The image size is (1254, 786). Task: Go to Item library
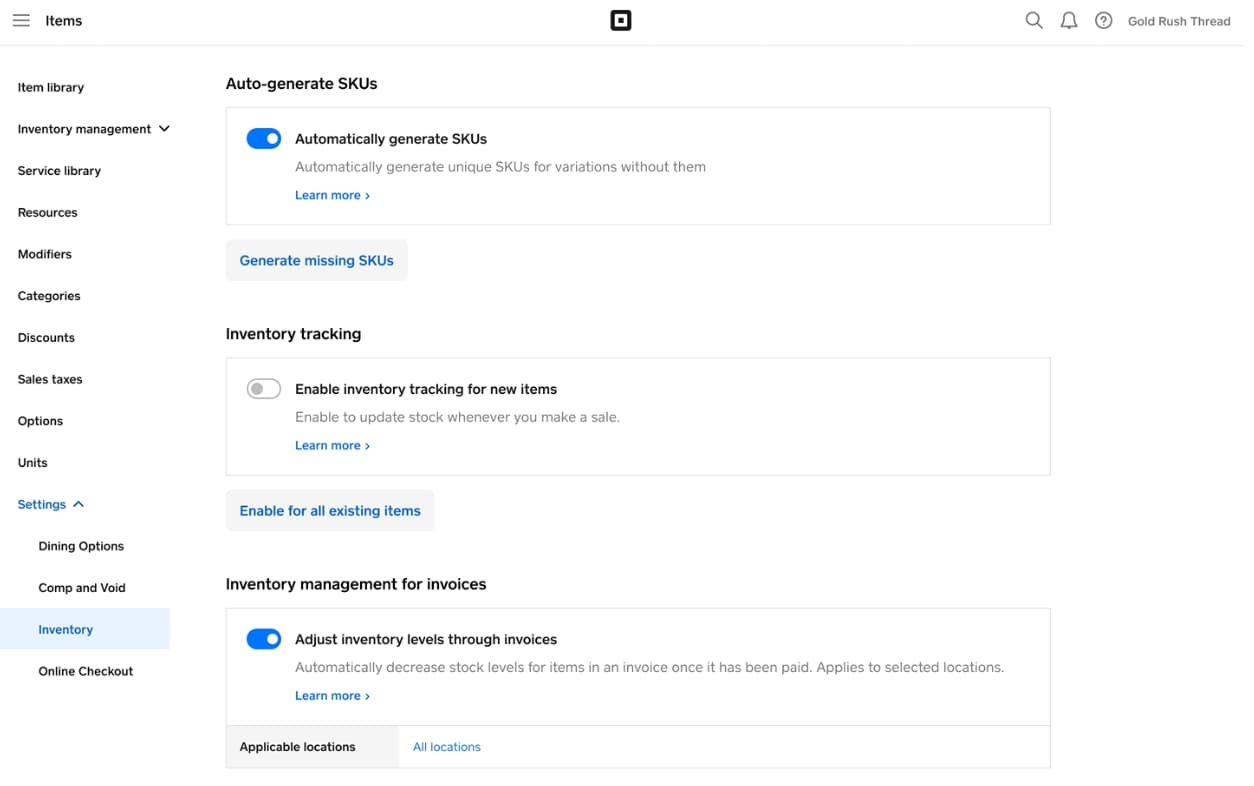point(51,88)
